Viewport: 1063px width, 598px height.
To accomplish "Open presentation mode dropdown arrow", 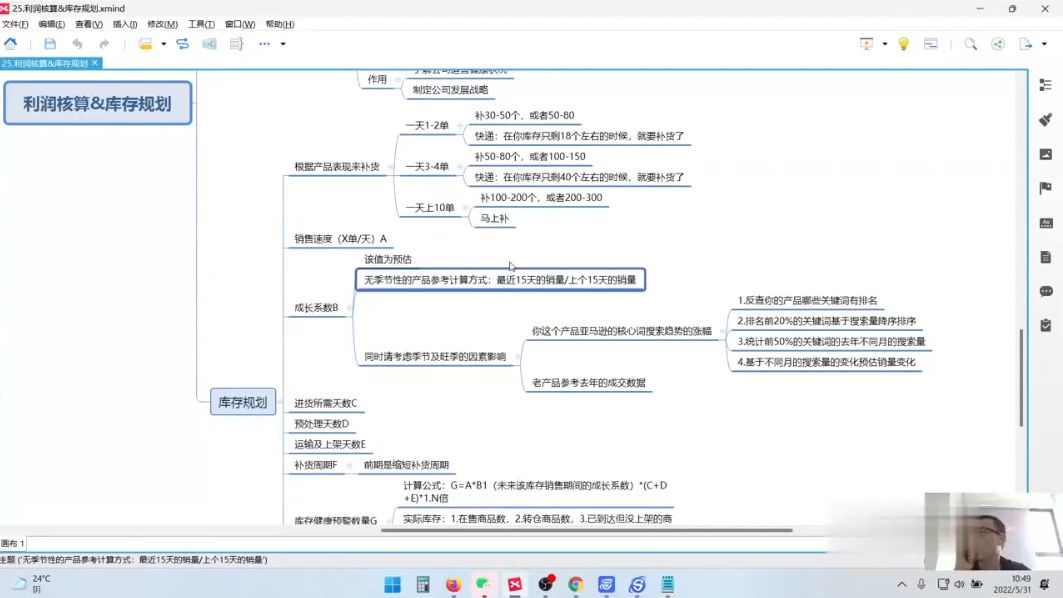I will [885, 44].
